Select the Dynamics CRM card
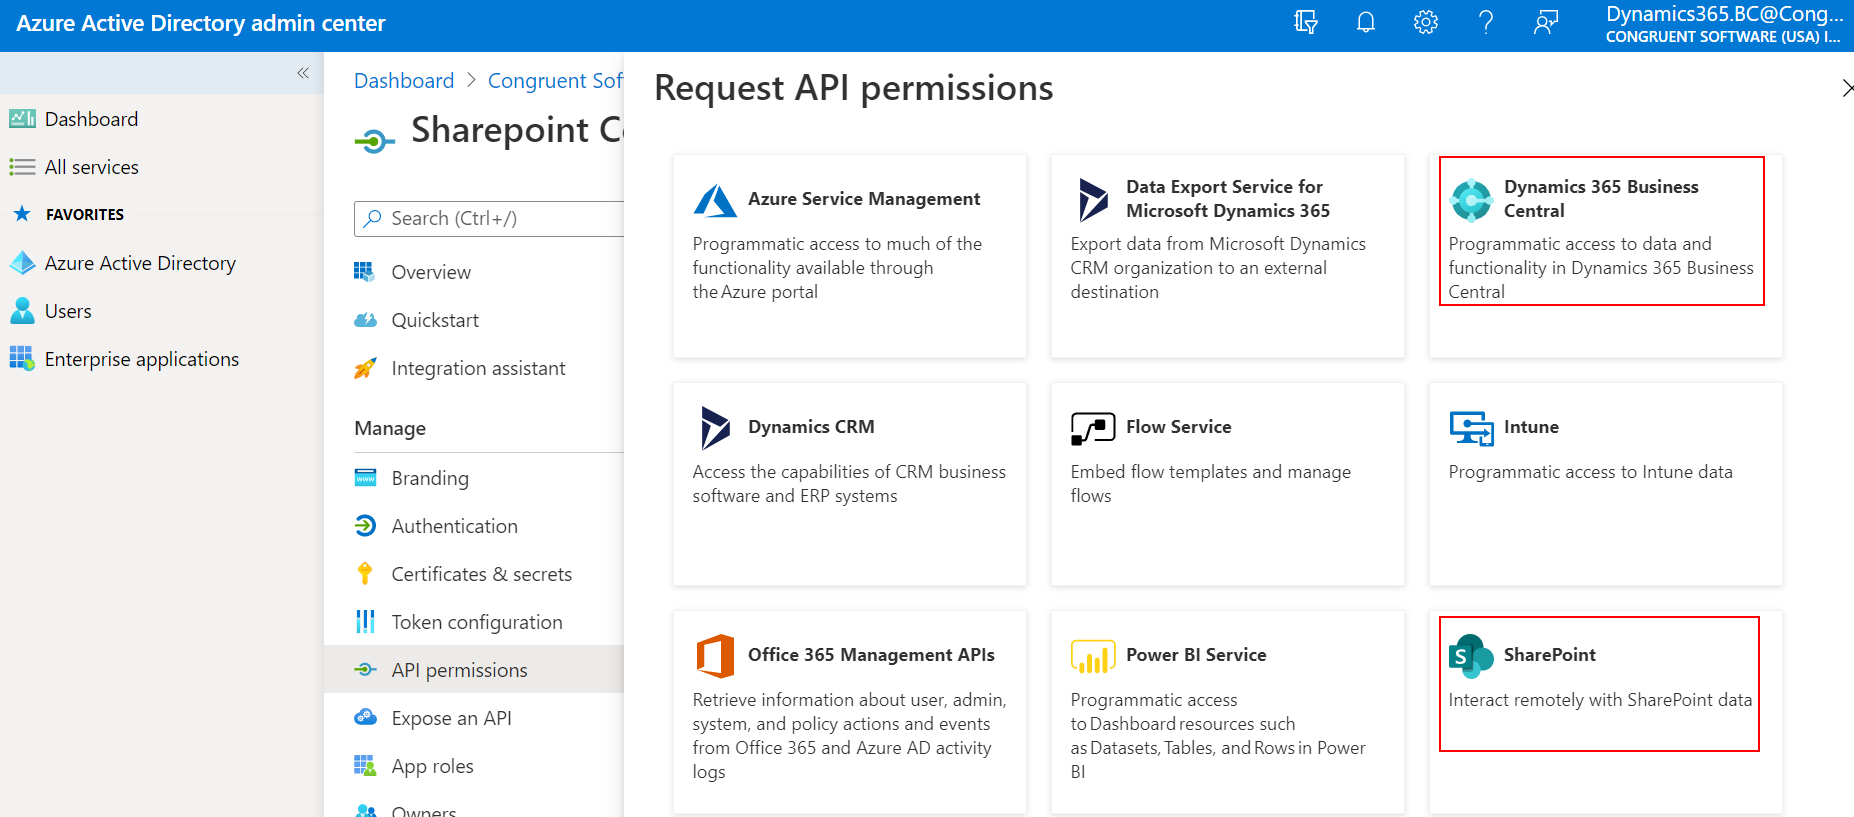This screenshot has width=1854, height=817. (x=850, y=484)
